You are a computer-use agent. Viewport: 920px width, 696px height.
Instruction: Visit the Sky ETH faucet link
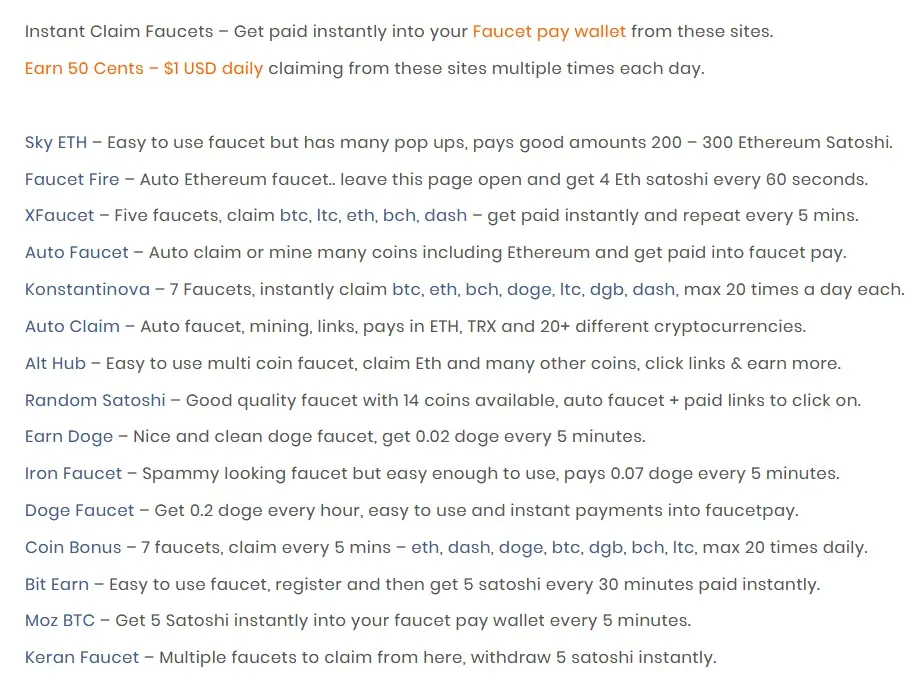[56, 143]
